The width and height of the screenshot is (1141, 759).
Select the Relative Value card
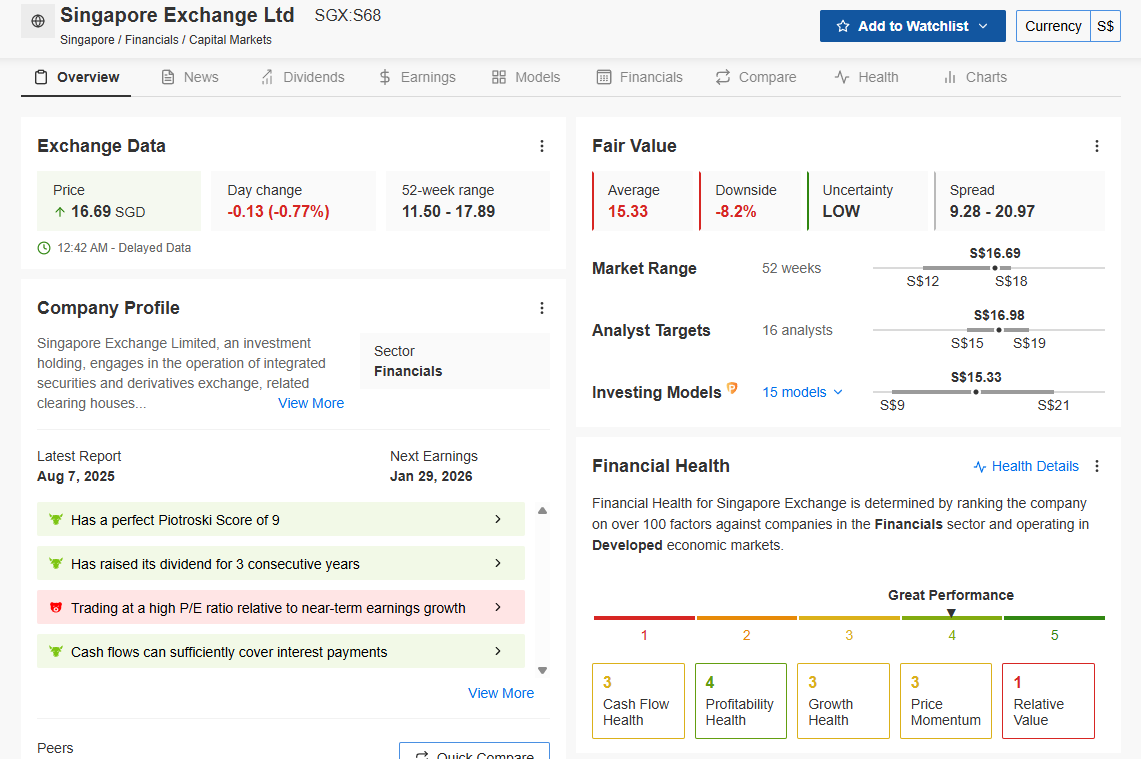[x=1049, y=701]
